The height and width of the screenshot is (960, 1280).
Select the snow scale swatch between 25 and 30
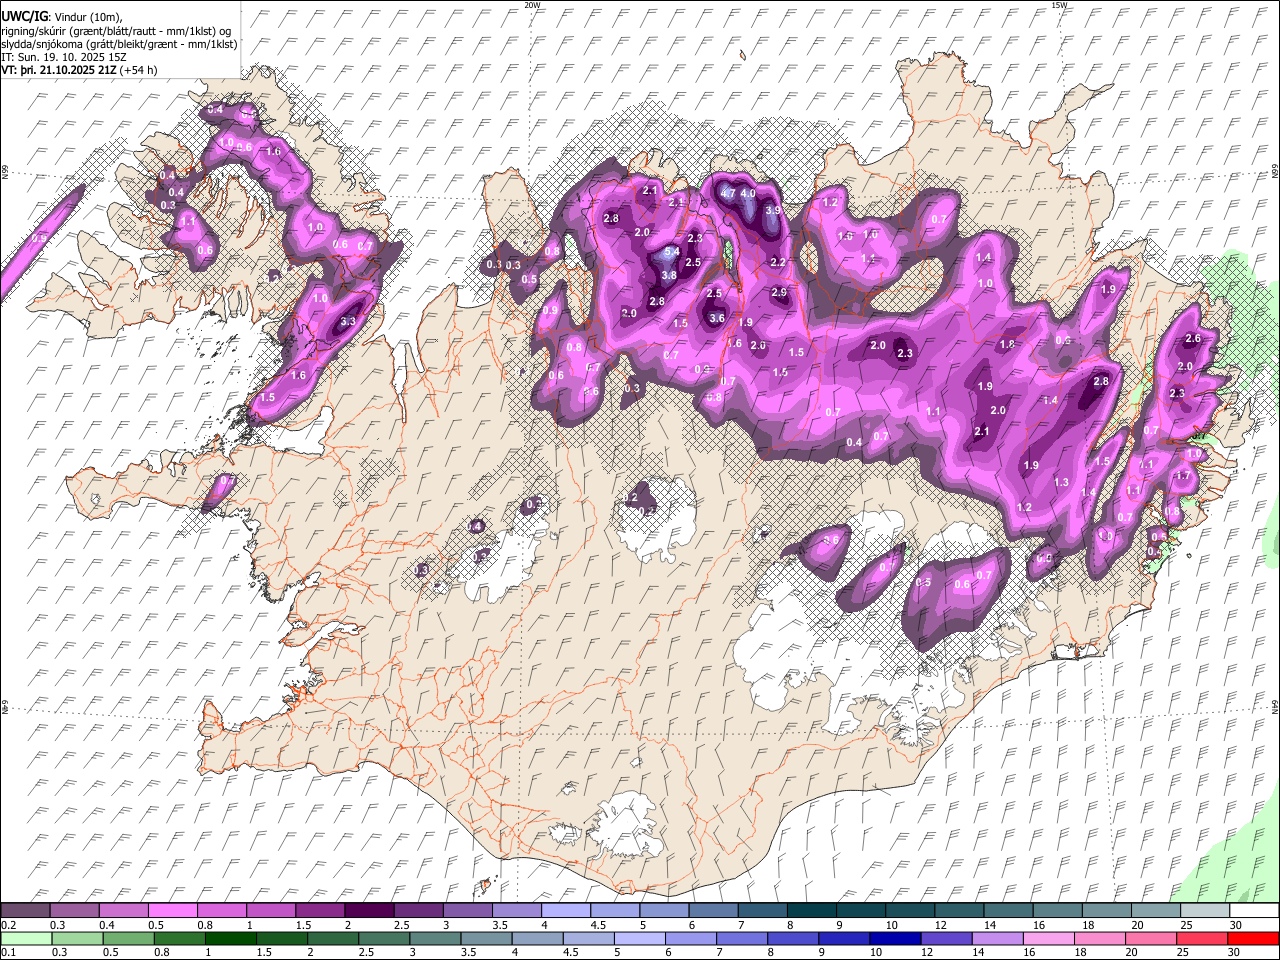click(x=1204, y=910)
